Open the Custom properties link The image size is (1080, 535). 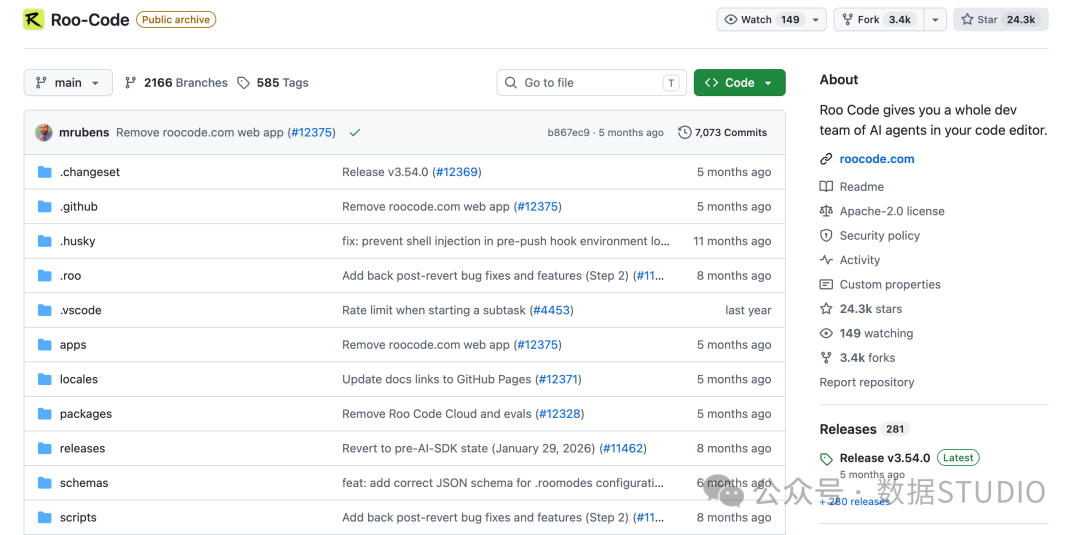890,284
